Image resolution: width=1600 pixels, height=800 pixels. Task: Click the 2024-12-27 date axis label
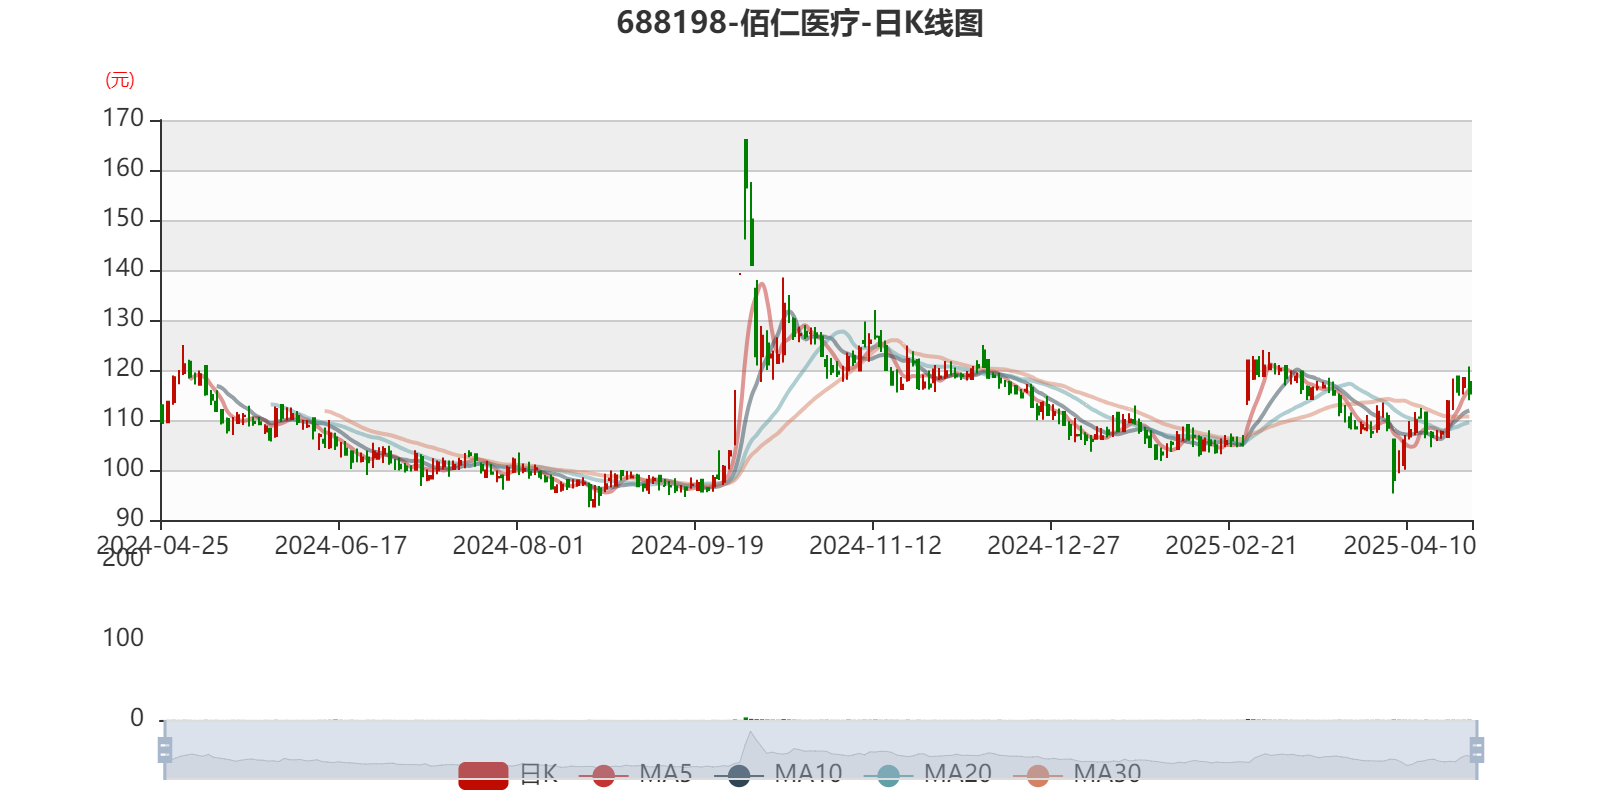pyautogui.click(x=1053, y=545)
